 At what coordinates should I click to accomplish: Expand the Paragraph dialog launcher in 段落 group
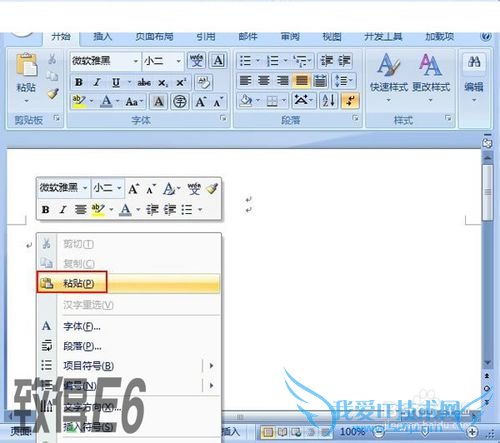pyautogui.click(x=356, y=118)
